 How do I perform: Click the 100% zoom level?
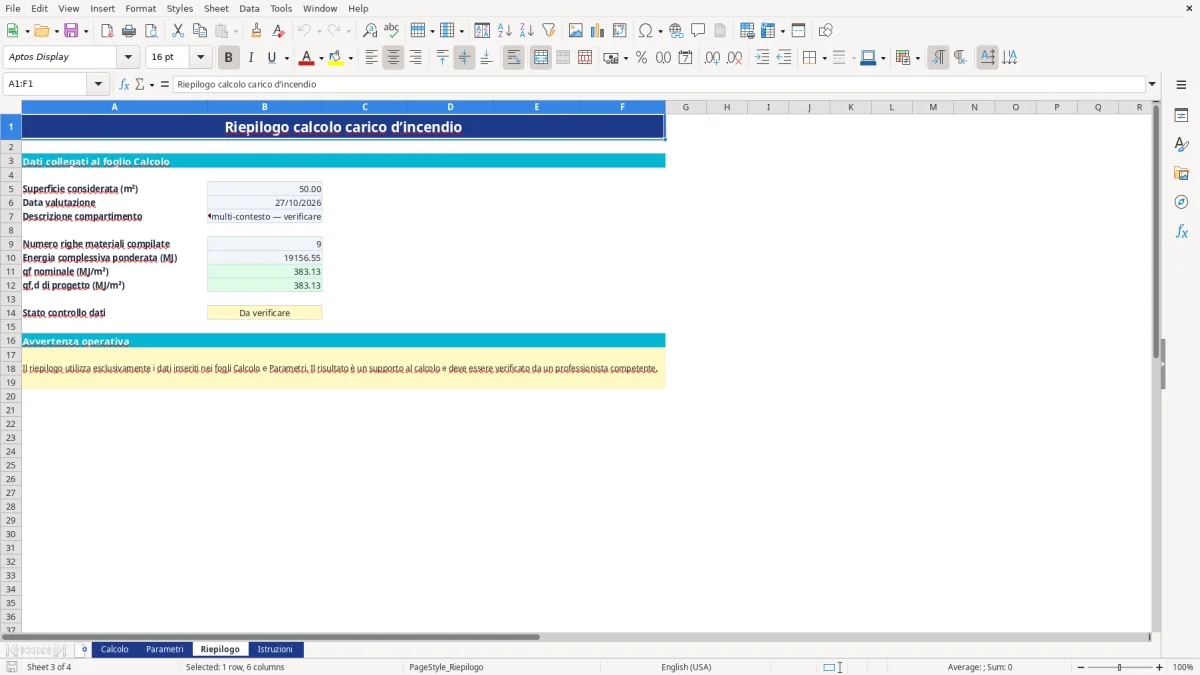(1182, 667)
